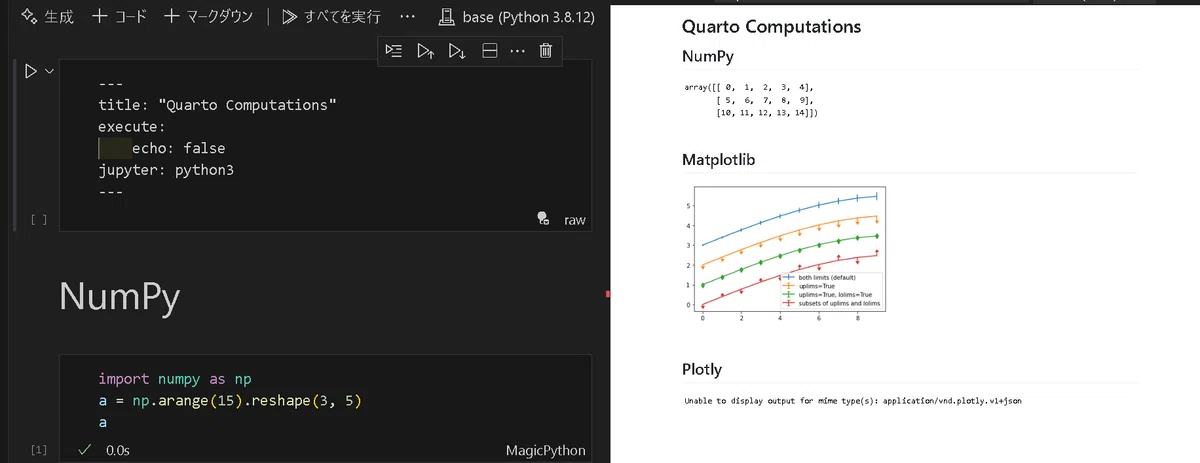Click the array output text in preview
The image size is (1200, 463).
pos(751,101)
